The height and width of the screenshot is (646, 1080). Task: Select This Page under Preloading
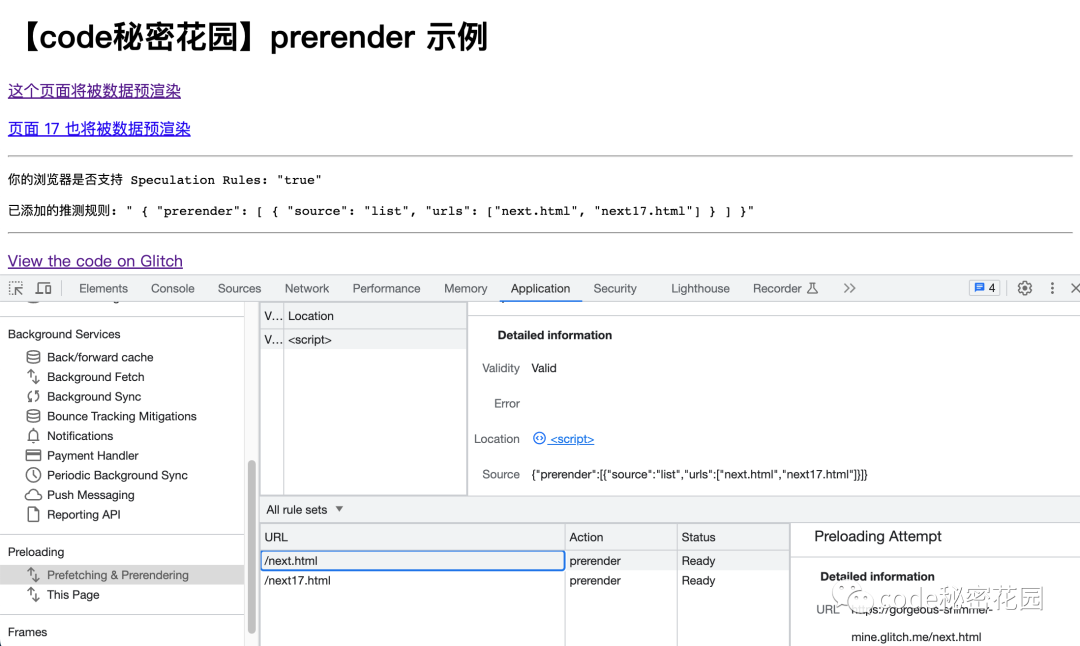[x=70, y=594]
